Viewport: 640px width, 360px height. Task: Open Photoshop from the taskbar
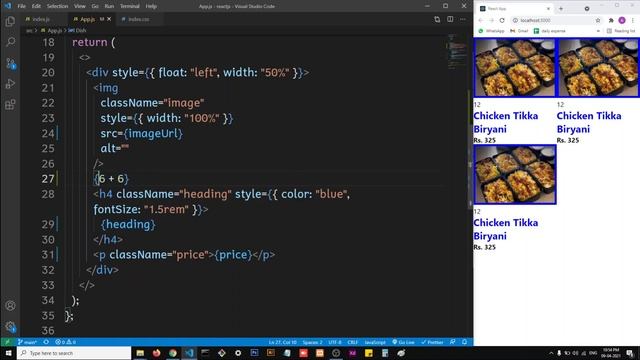[254, 353]
